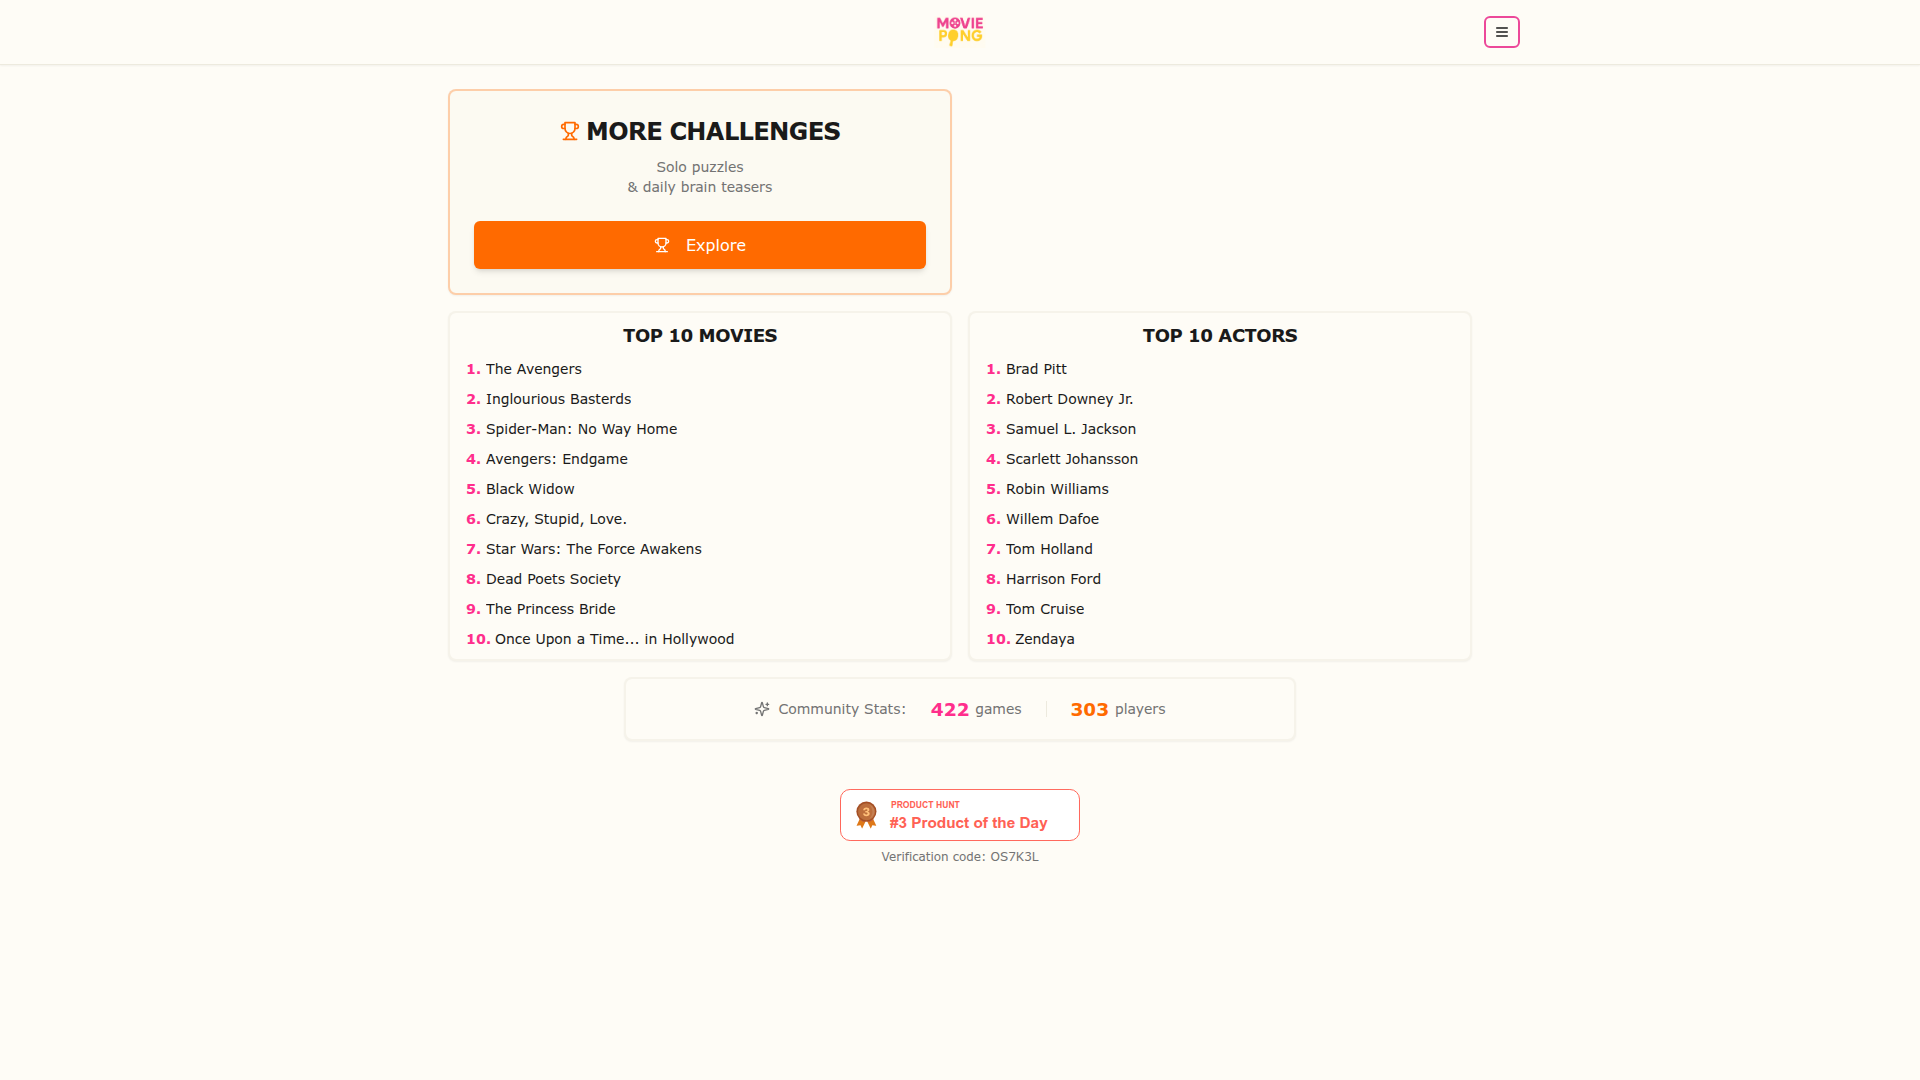Image resolution: width=1920 pixels, height=1080 pixels.
Task: Click the trophy icon beside More Challenges
Action: (570, 131)
